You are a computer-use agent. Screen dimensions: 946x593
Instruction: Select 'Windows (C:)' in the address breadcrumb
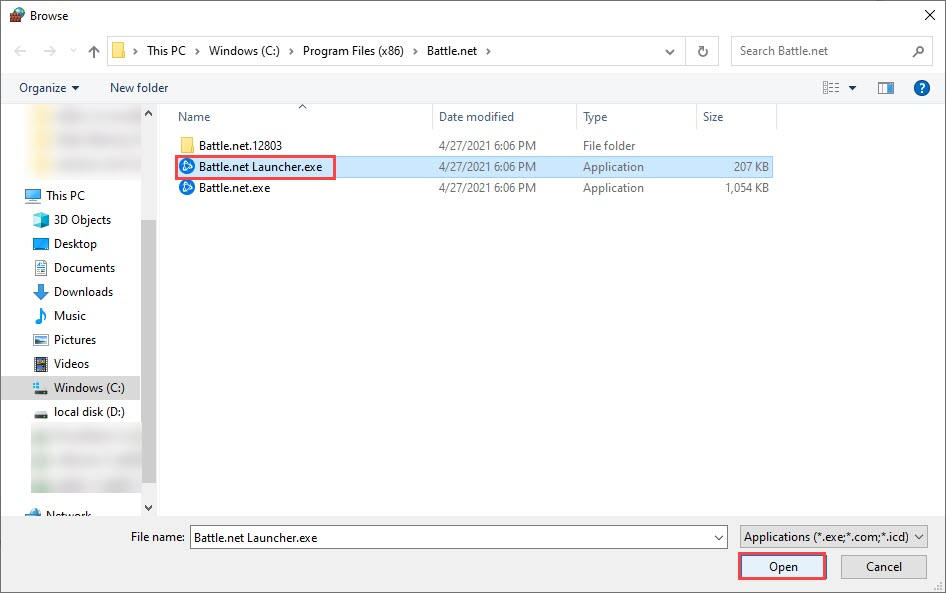coord(244,51)
